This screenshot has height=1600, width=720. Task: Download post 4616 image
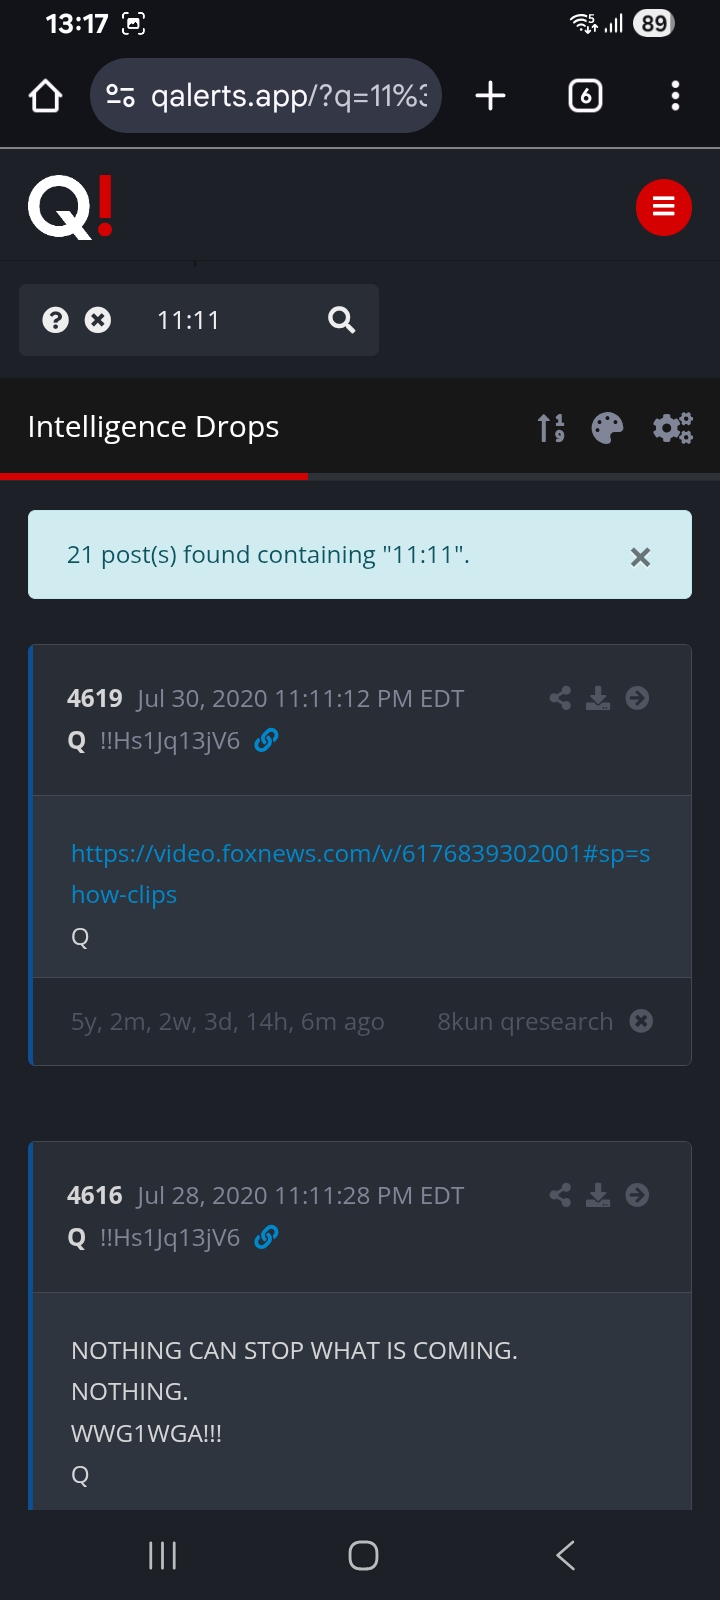(598, 1195)
